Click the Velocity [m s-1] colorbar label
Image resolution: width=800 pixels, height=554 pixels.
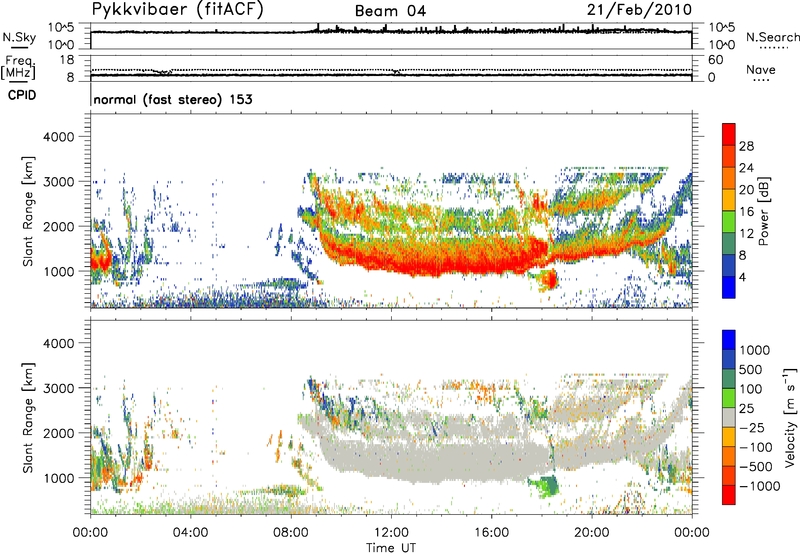pyautogui.click(x=790, y=417)
